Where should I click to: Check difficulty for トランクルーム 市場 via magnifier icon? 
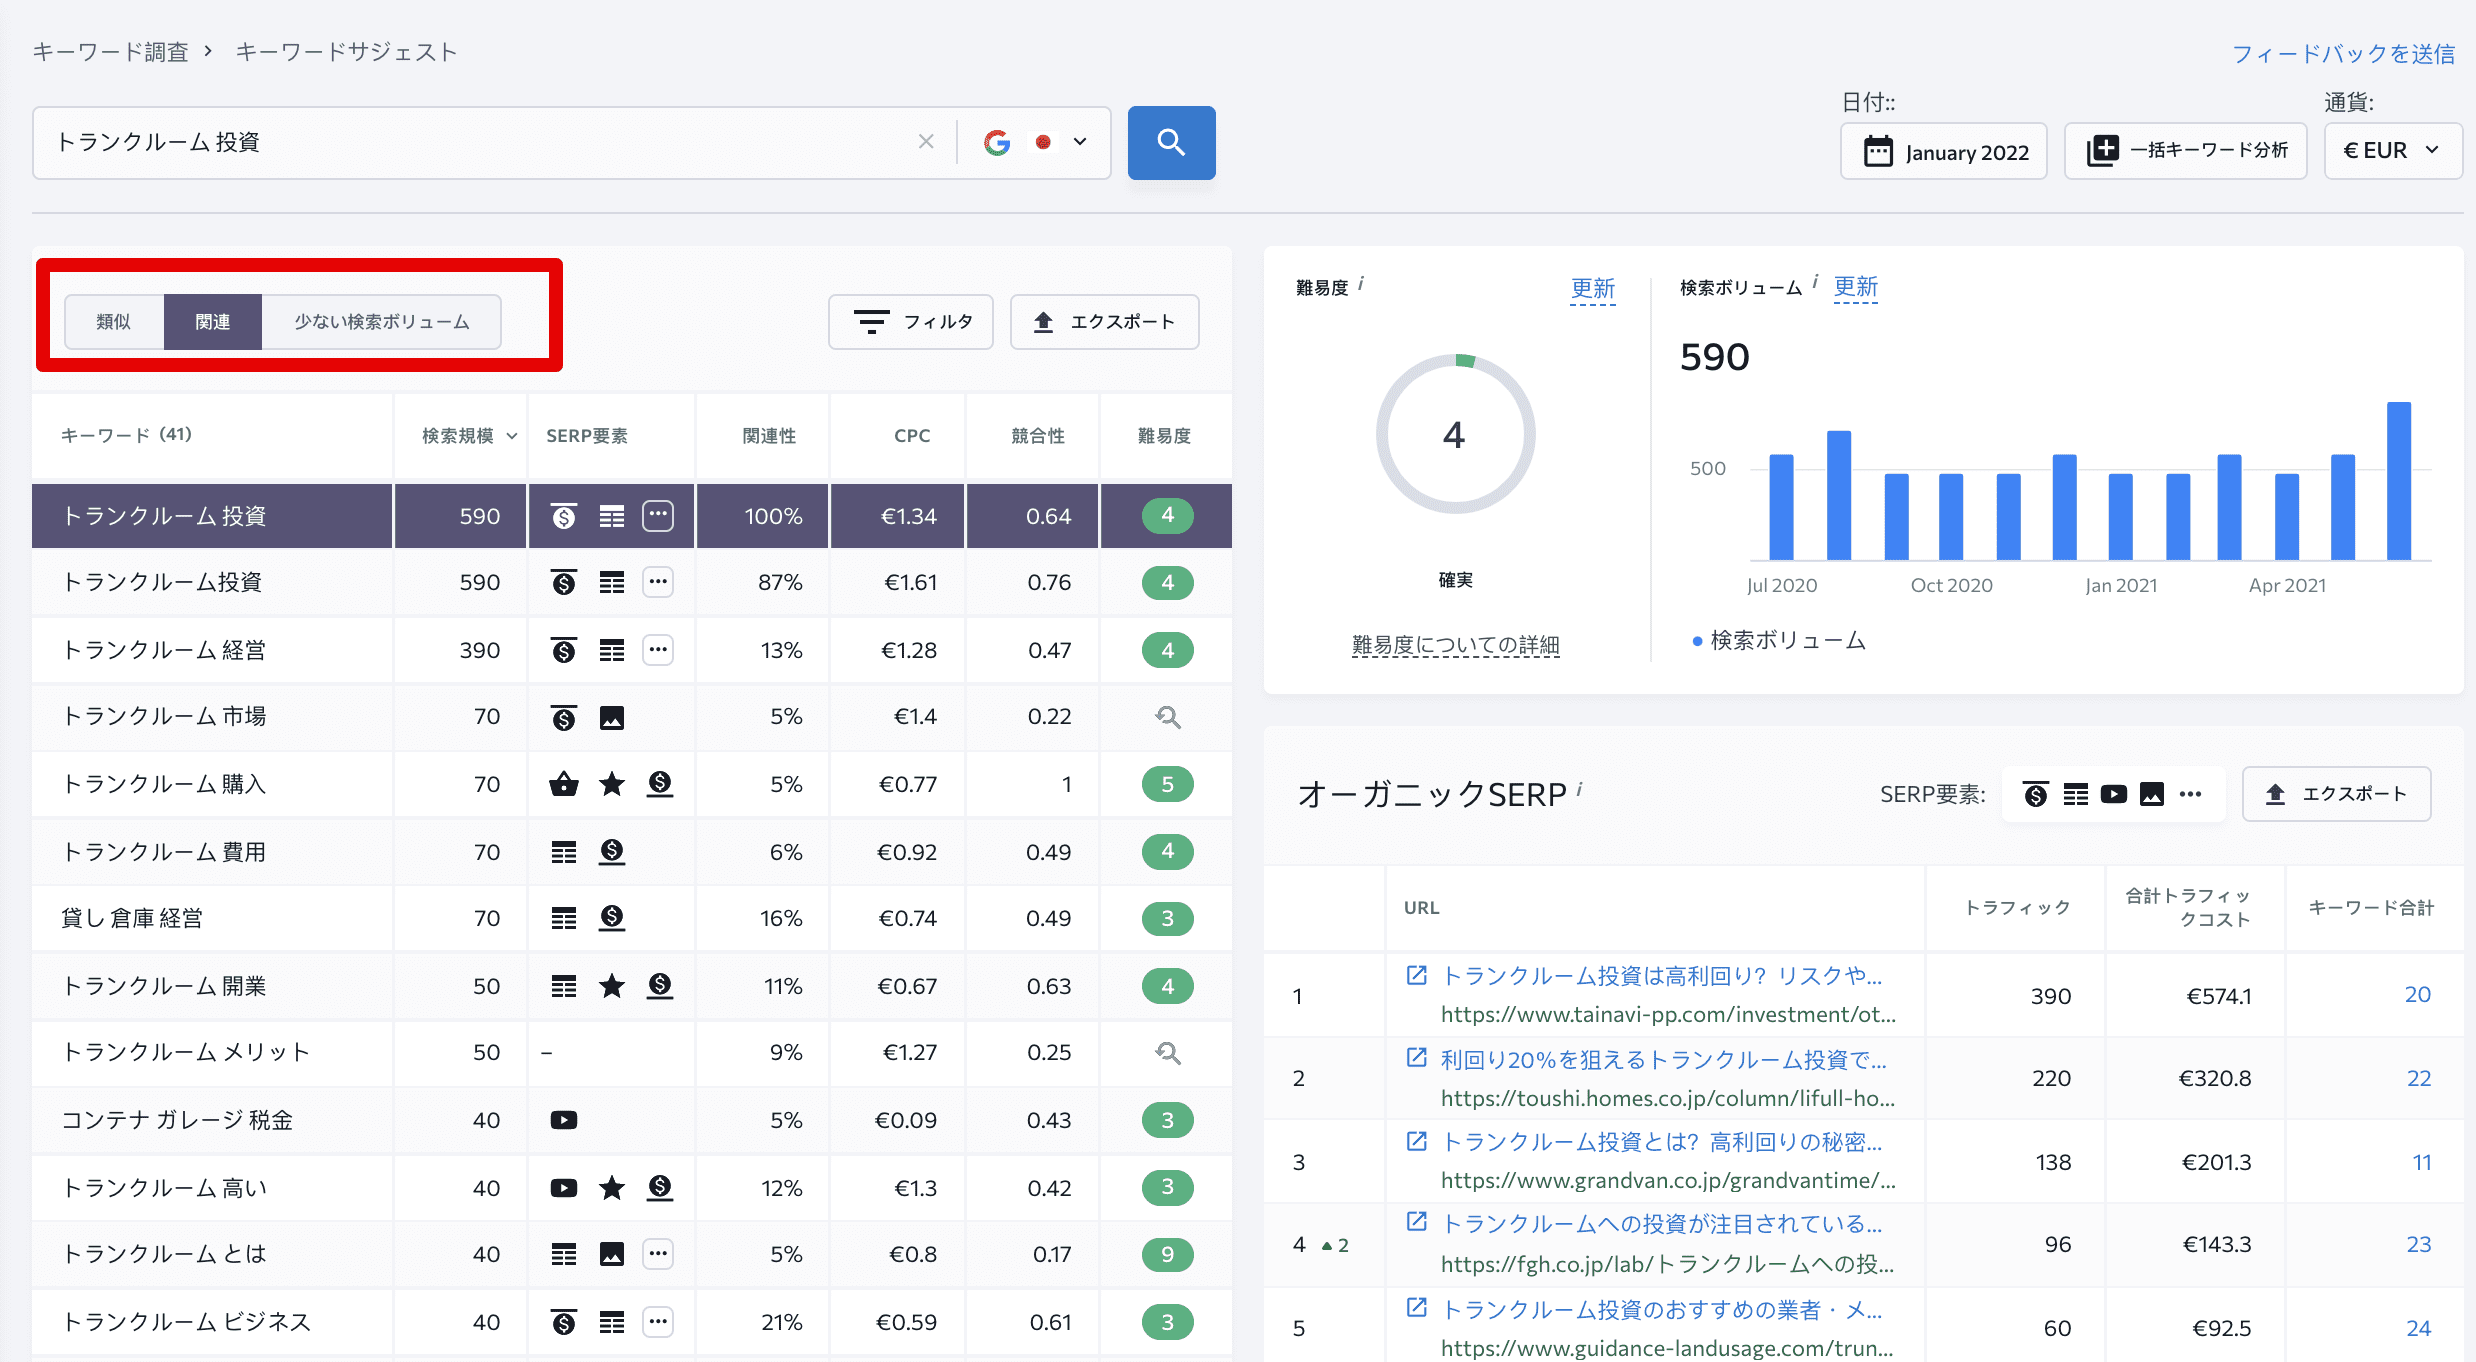click(1168, 717)
